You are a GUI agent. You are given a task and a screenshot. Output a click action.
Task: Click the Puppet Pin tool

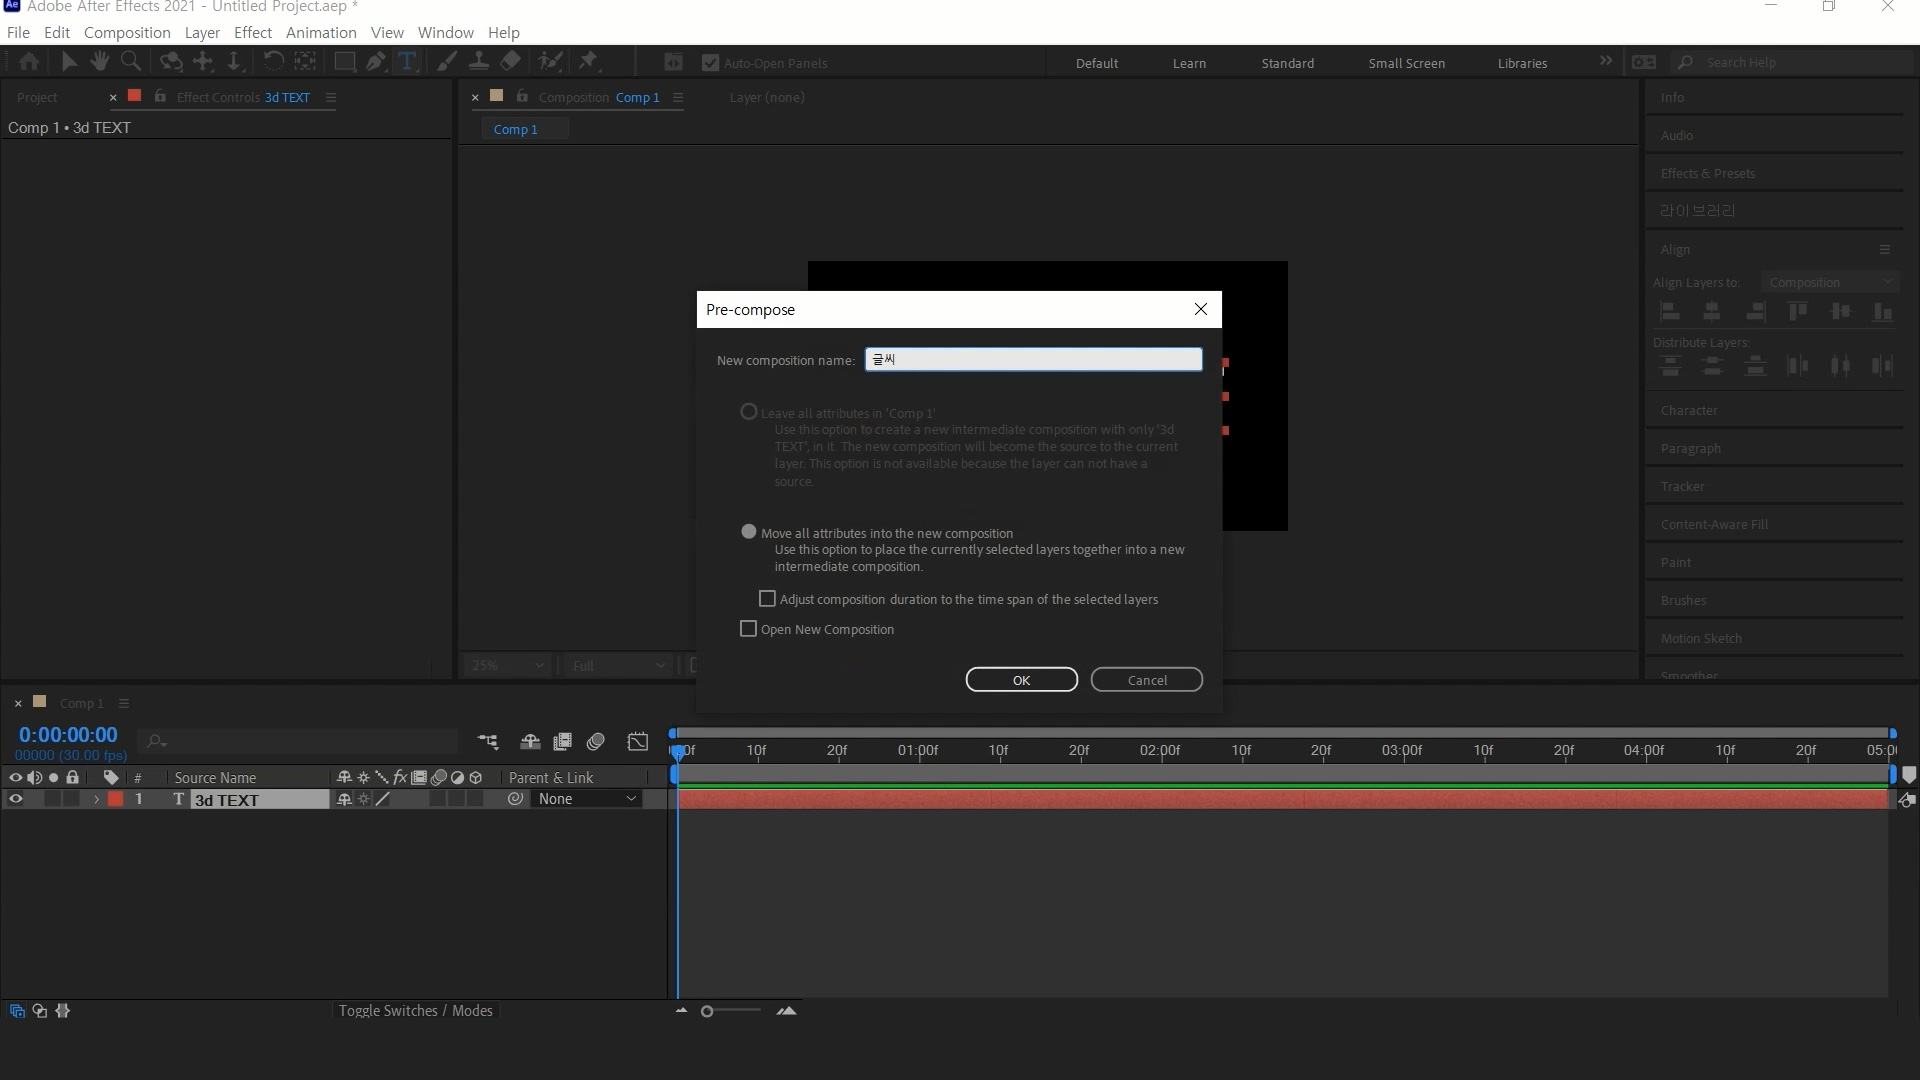[588, 62]
